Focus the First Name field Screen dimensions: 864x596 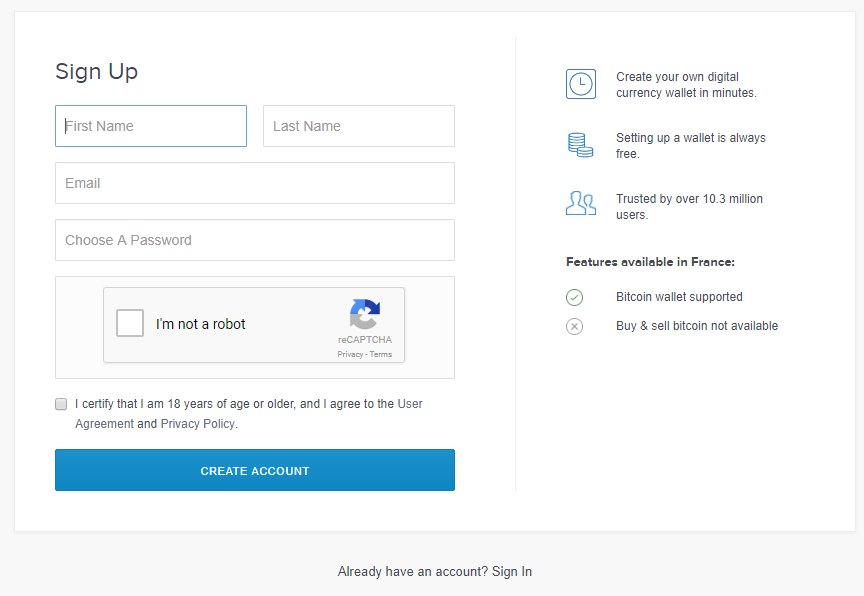pos(151,126)
